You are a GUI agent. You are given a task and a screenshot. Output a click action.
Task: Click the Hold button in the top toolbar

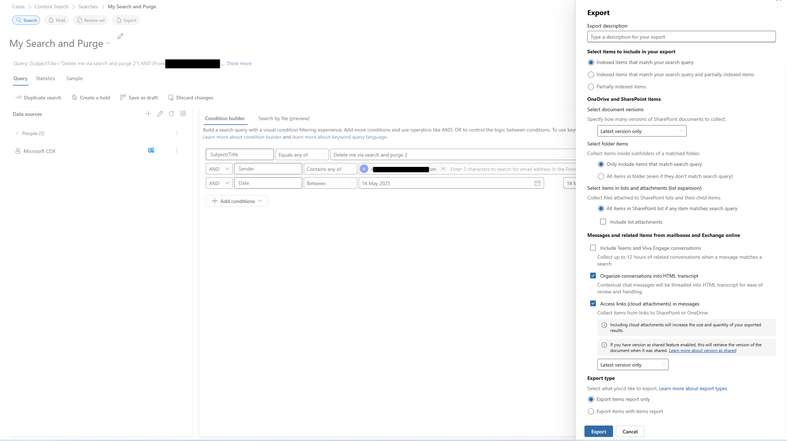(x=57, y=20)
